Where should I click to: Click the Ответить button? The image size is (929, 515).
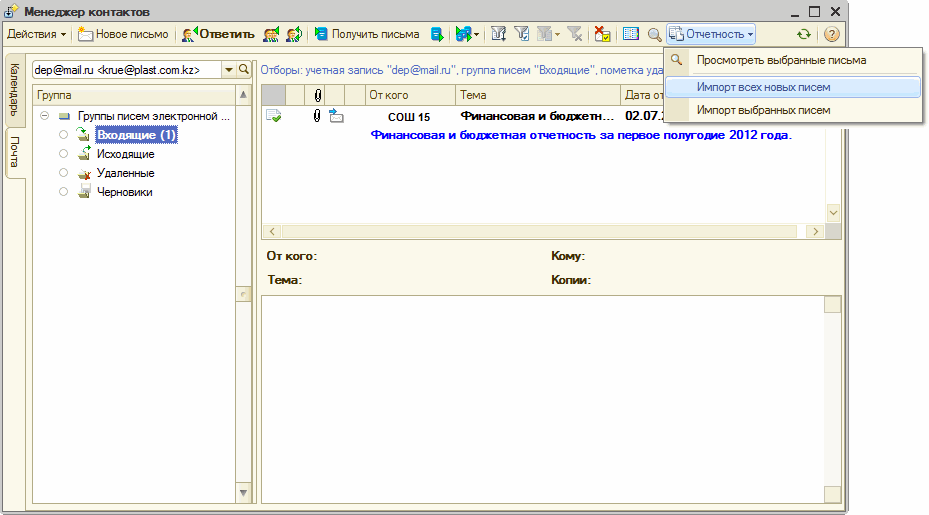pos(217,34)
